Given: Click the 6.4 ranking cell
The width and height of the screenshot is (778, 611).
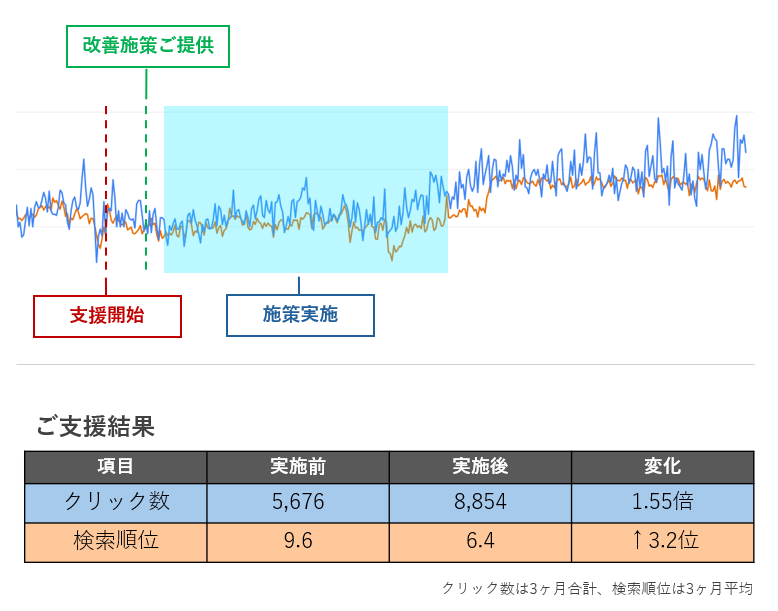Looking at the screenshot, I should tap(480, 542).
